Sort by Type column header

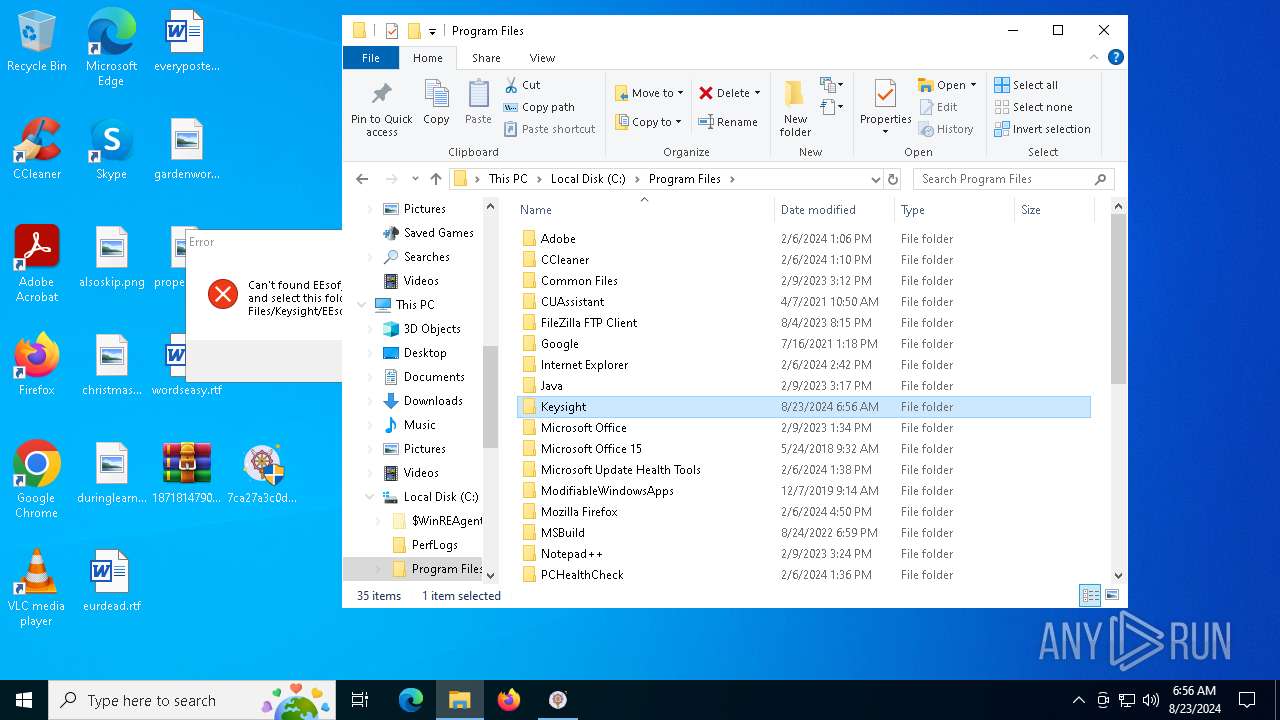[954, 210]
